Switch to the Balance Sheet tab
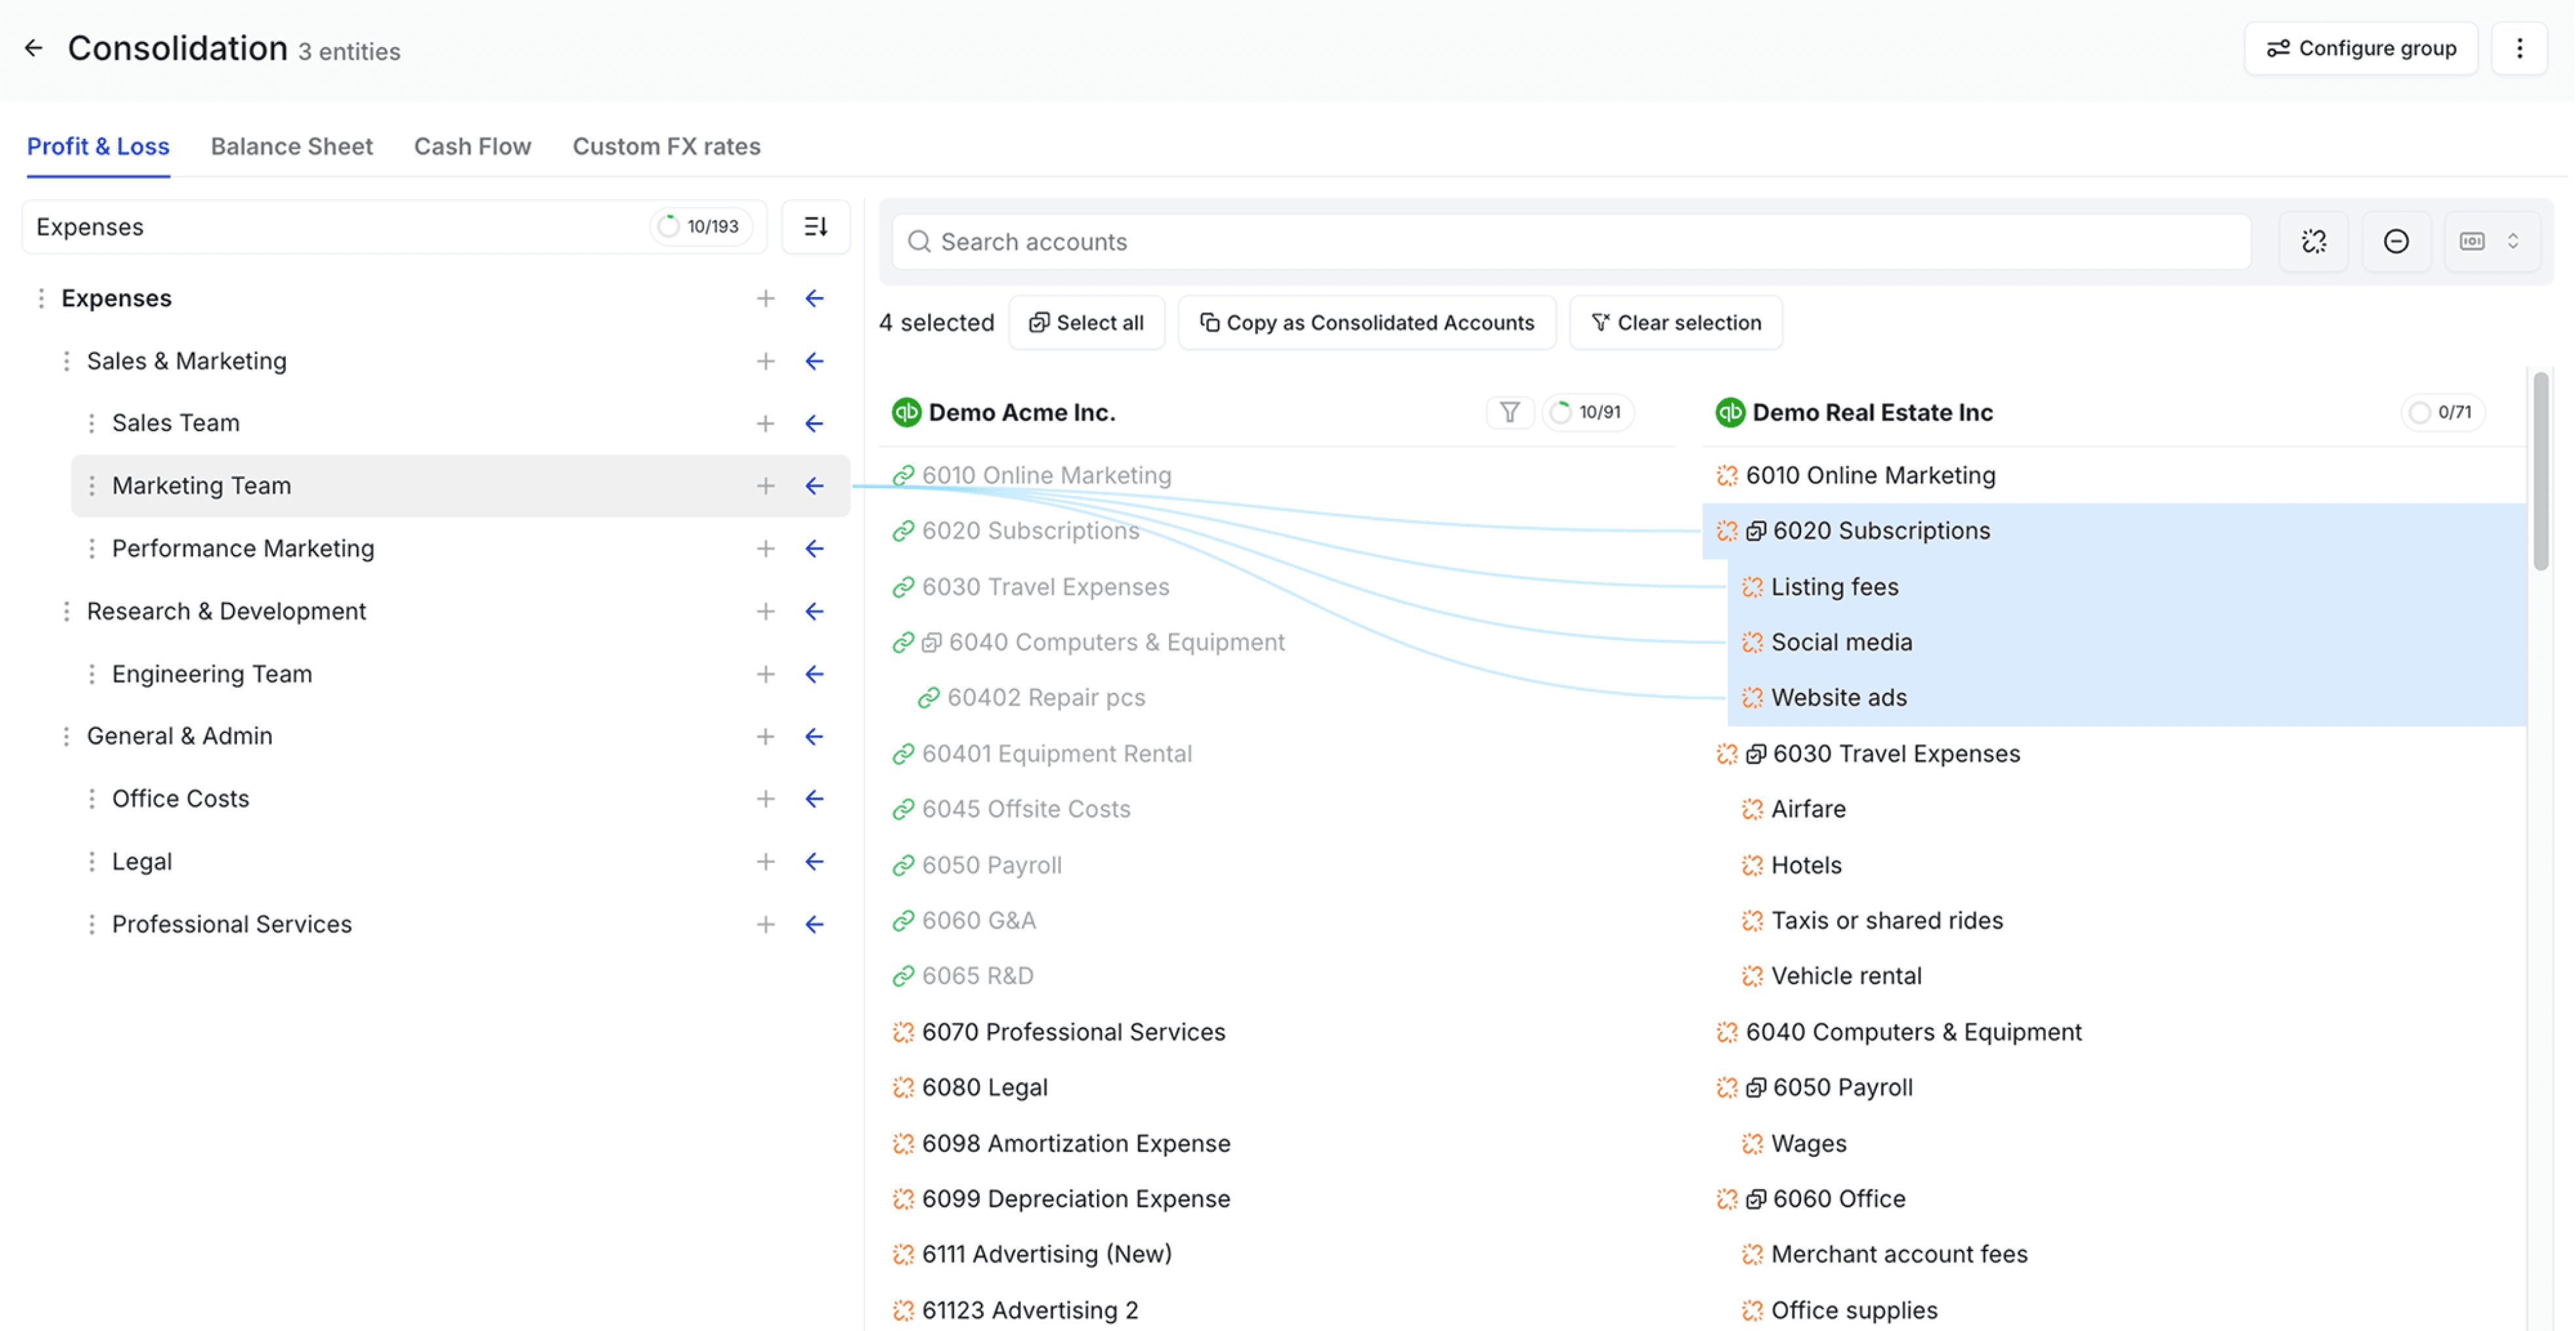Image resolution: width=2576 pixels, height=1331 pixels. (291, 146)
